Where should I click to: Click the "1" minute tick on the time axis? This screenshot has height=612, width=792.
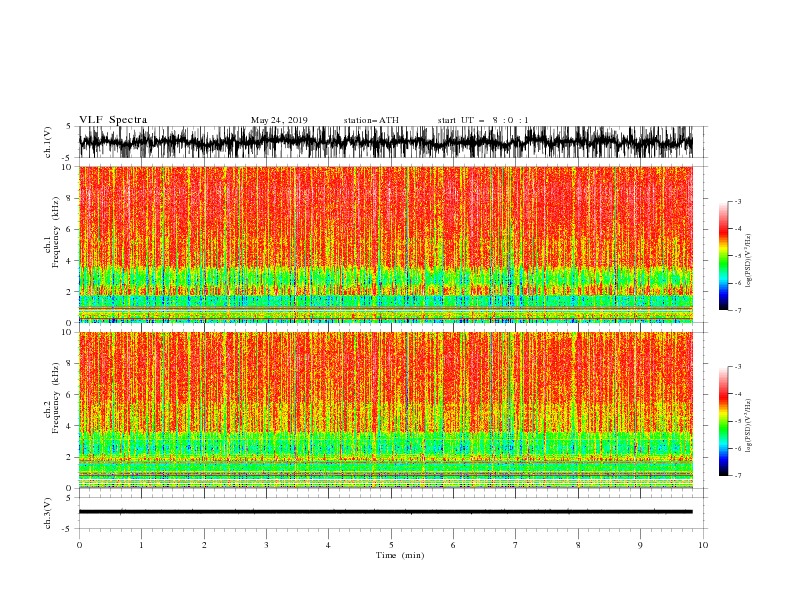tap(141, 545)
